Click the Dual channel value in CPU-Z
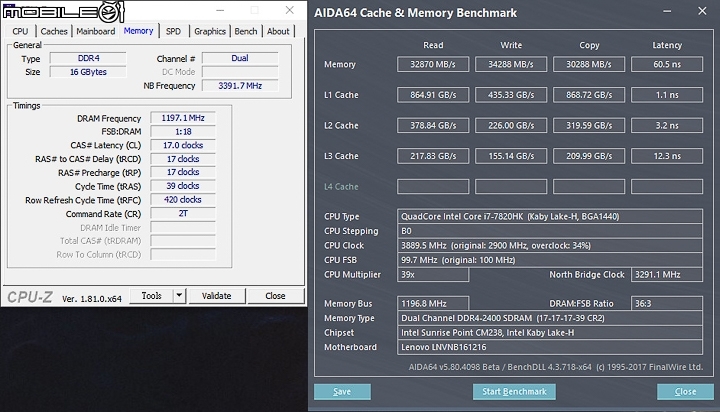Image resolution: width=720 pixels, height=412 pixels. (x=240, y=58)
